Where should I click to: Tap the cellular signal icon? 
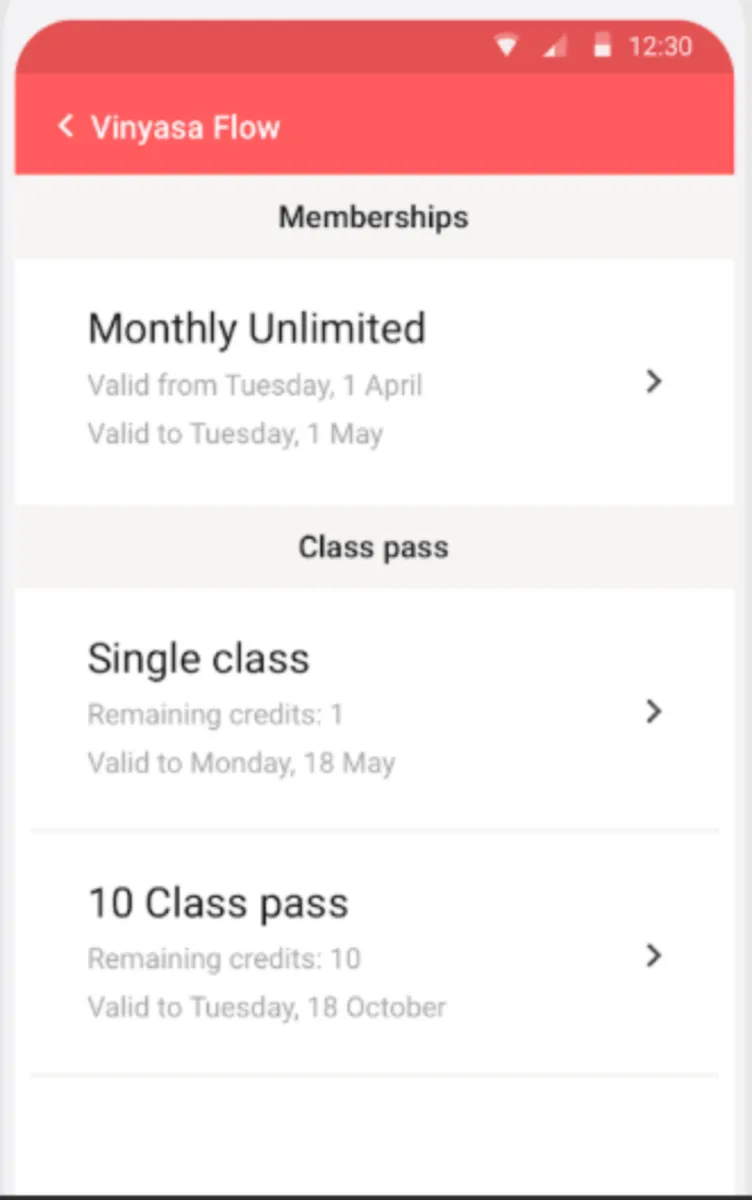coord(555,46)
